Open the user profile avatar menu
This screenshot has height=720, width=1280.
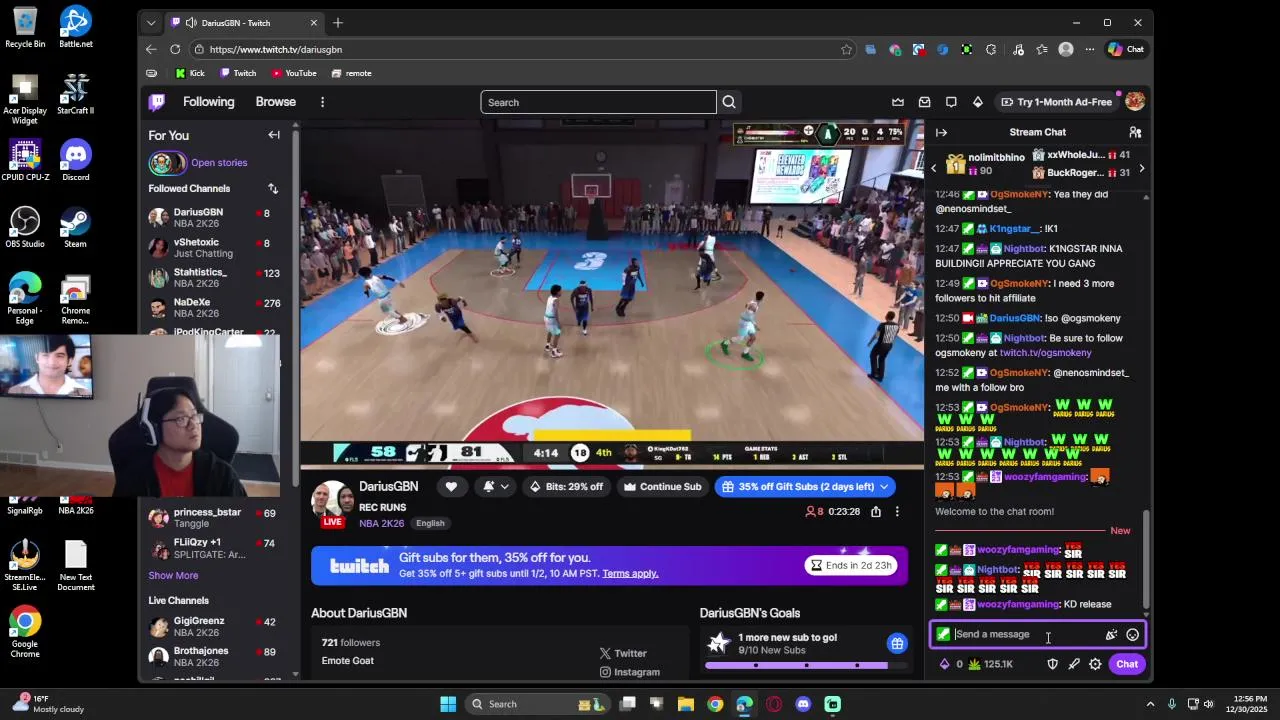pos(1135,102)
